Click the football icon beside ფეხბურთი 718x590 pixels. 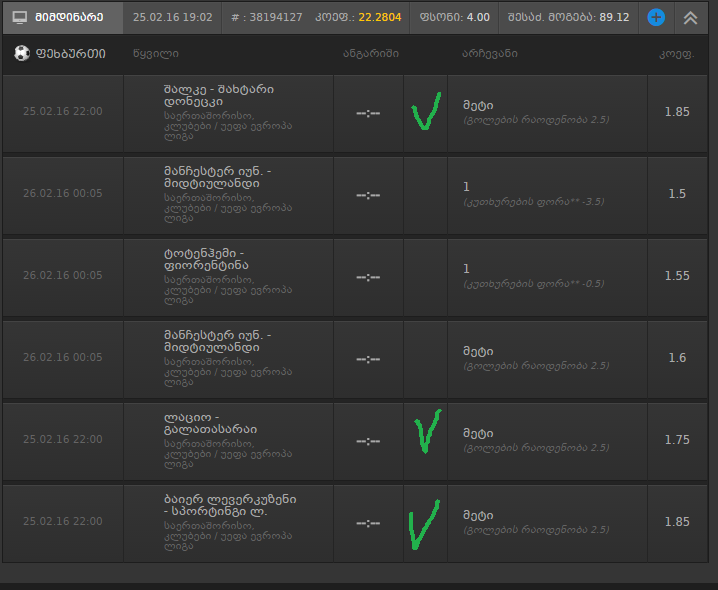click(22, 53)
